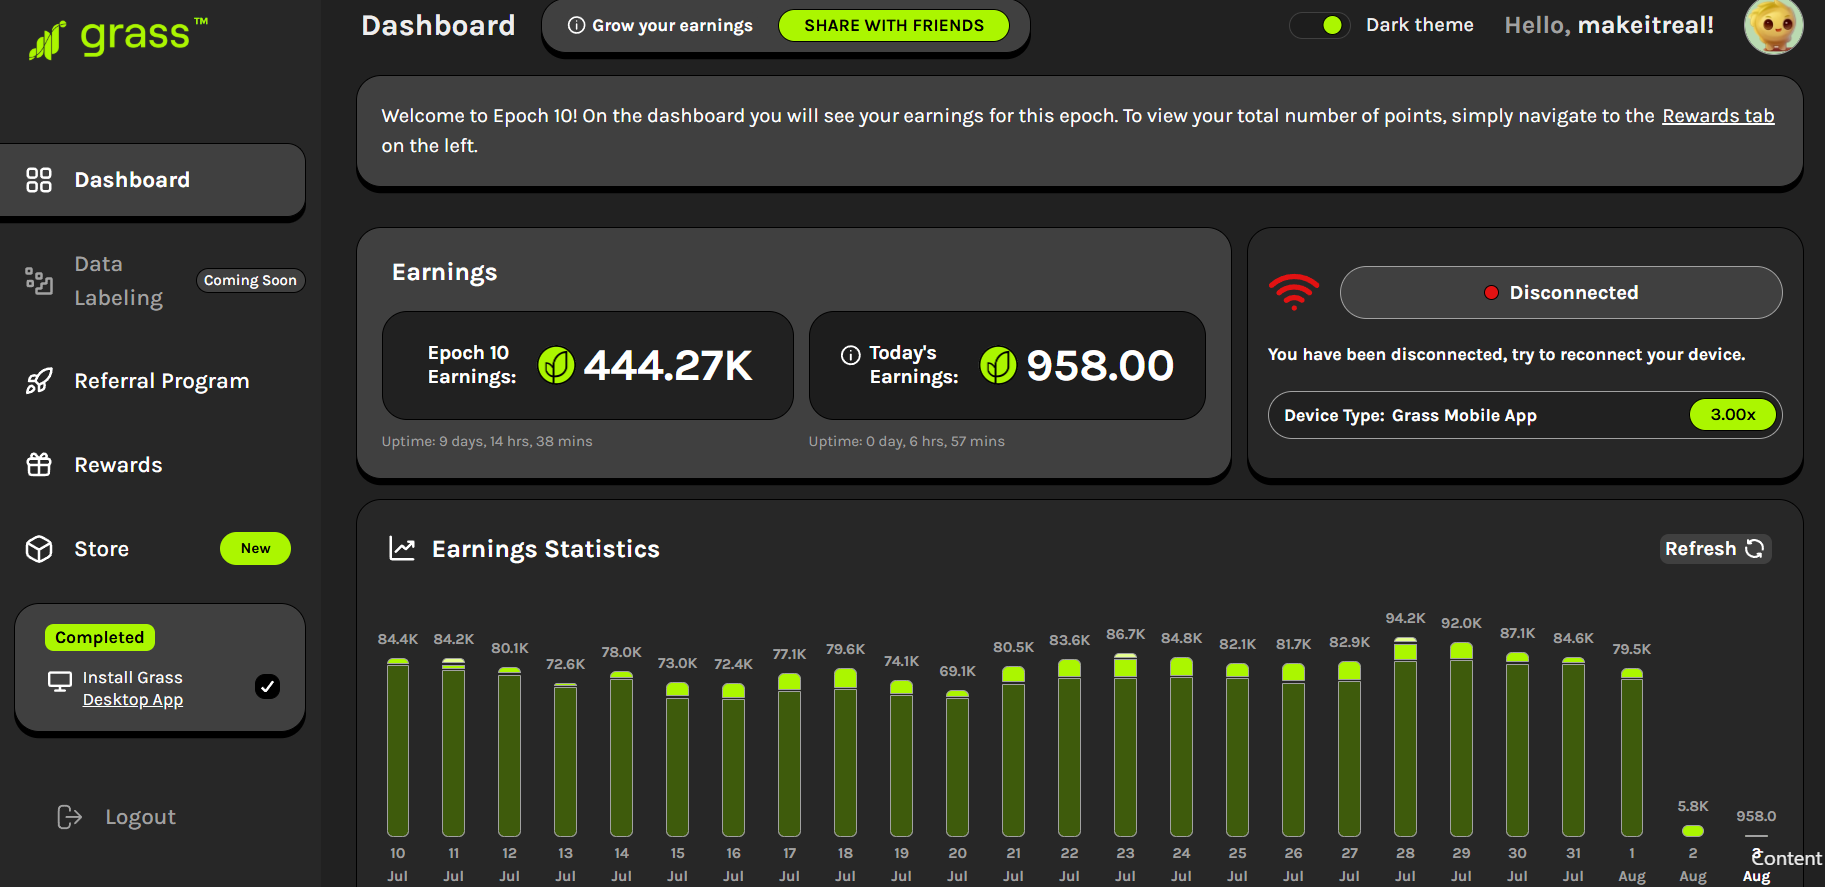Click the Rewards gift icon

39,465
